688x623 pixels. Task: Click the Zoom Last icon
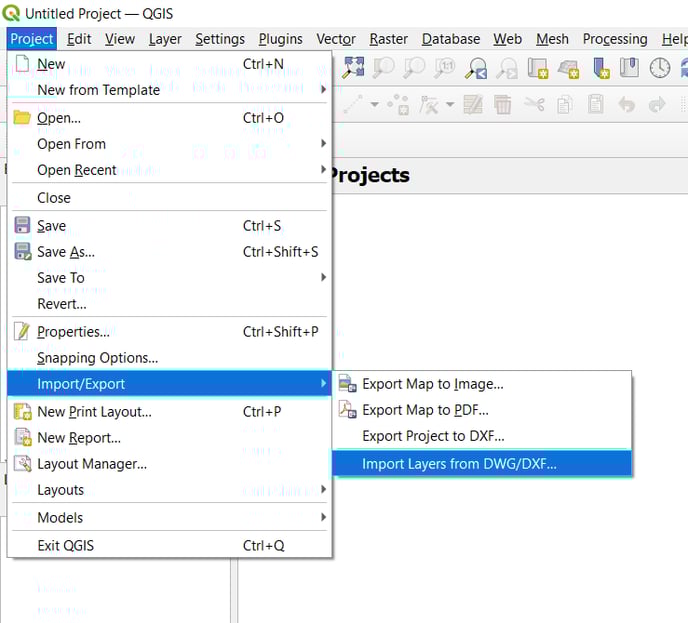tap(476, 68)
